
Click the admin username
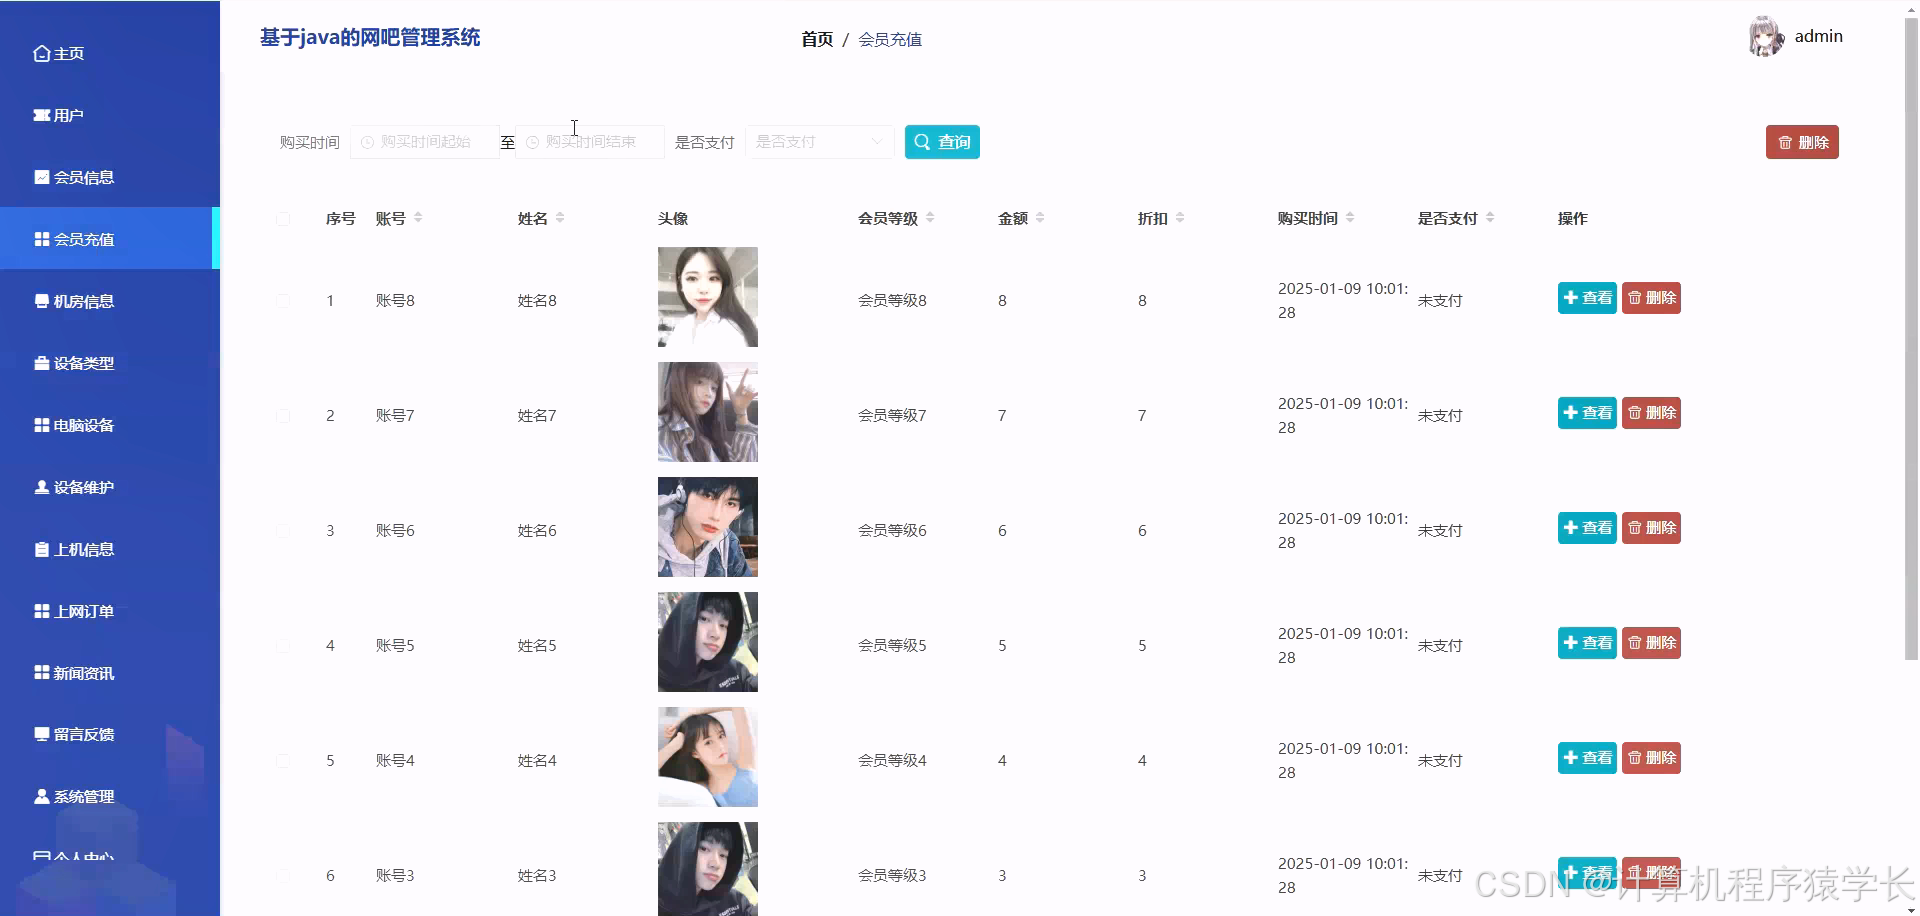tap(1818, 37)
